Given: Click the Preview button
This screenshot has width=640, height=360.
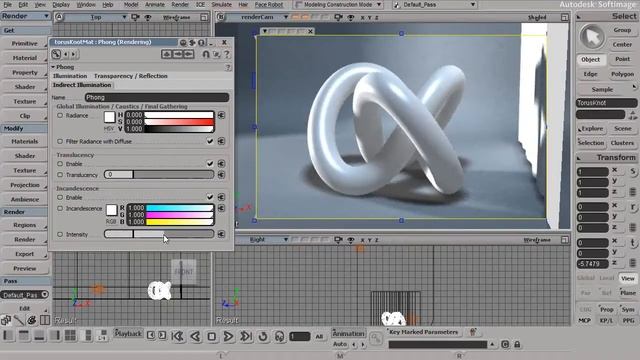Looking at the screenshot, I should tap(24, 269).
